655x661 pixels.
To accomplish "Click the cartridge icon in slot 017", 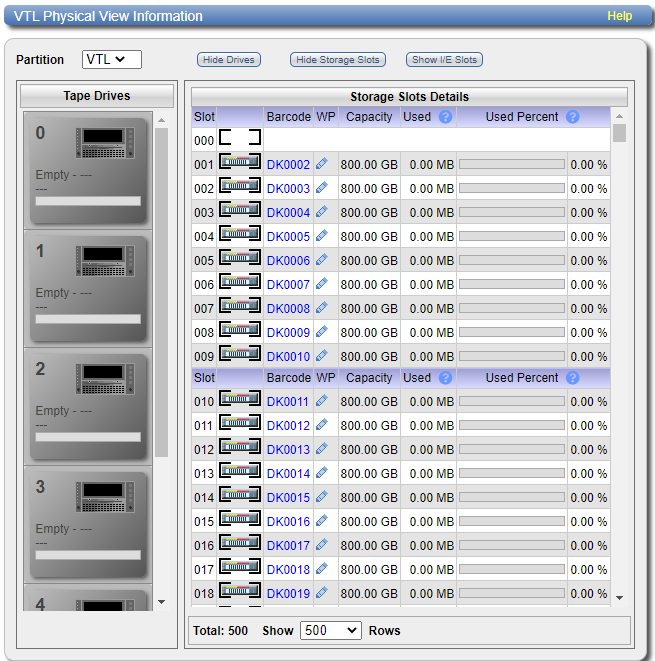I will coord(240,567).
